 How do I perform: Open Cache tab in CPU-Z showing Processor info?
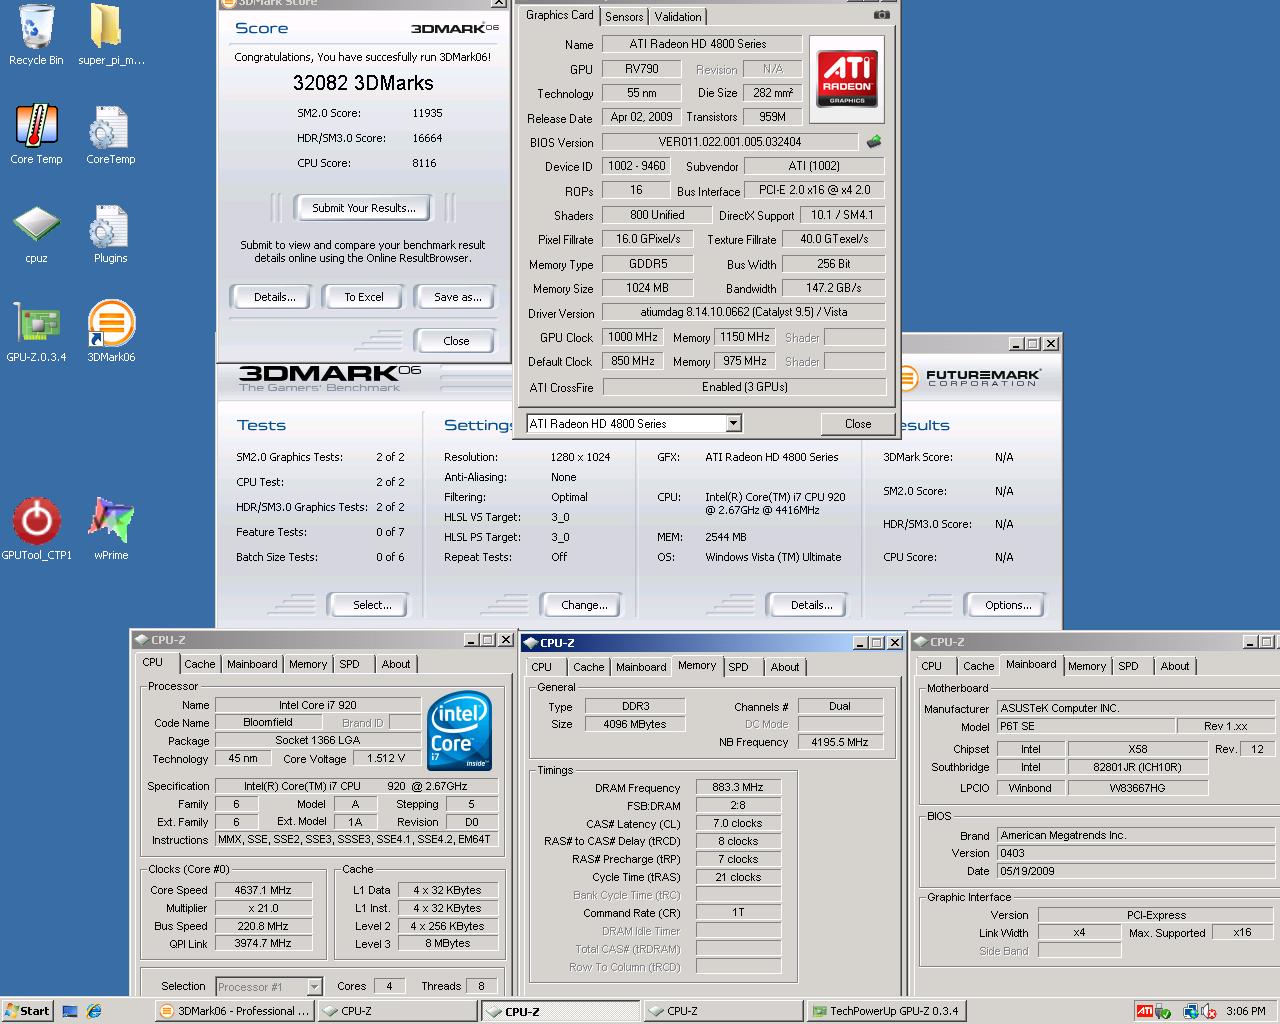point(200,664)
